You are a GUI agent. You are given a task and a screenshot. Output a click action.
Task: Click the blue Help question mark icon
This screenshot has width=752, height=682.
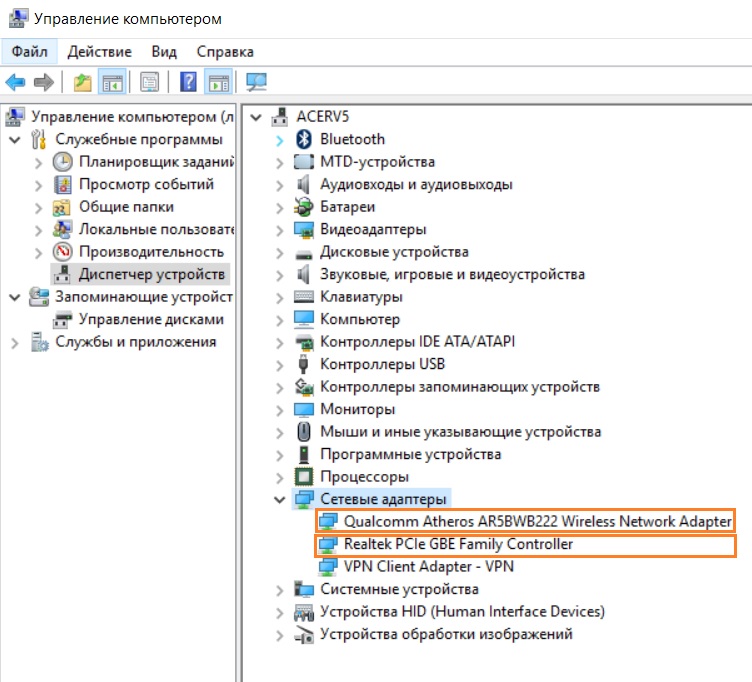pyautogui.click(x=188, y=82)
